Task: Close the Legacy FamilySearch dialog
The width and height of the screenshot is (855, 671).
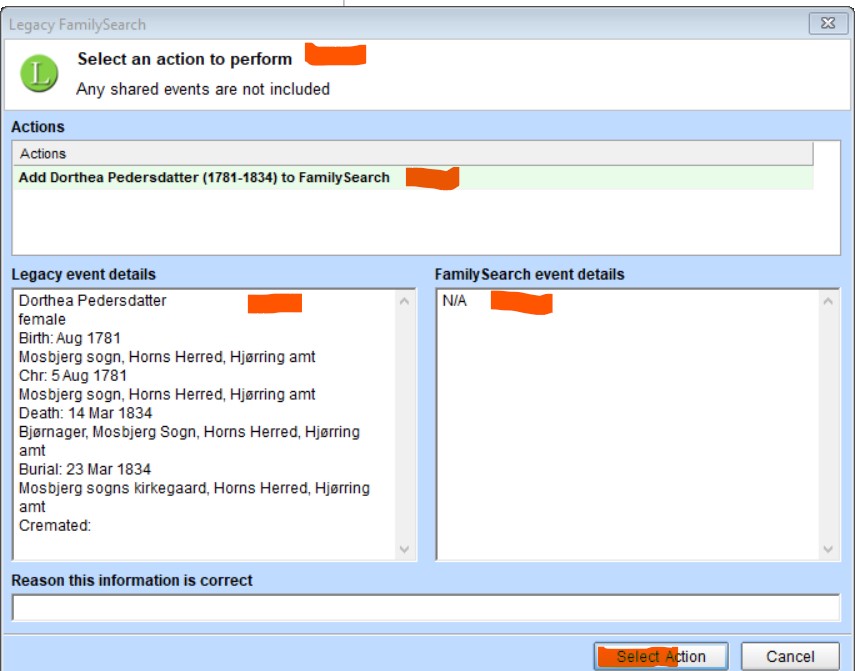Action: 828,23
